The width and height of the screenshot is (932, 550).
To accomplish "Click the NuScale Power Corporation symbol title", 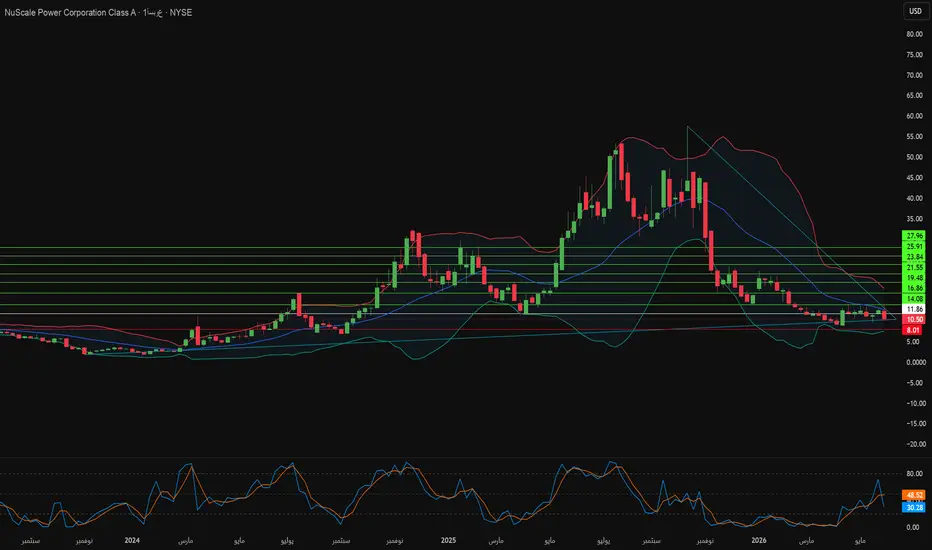I will [x=70, y=12].
